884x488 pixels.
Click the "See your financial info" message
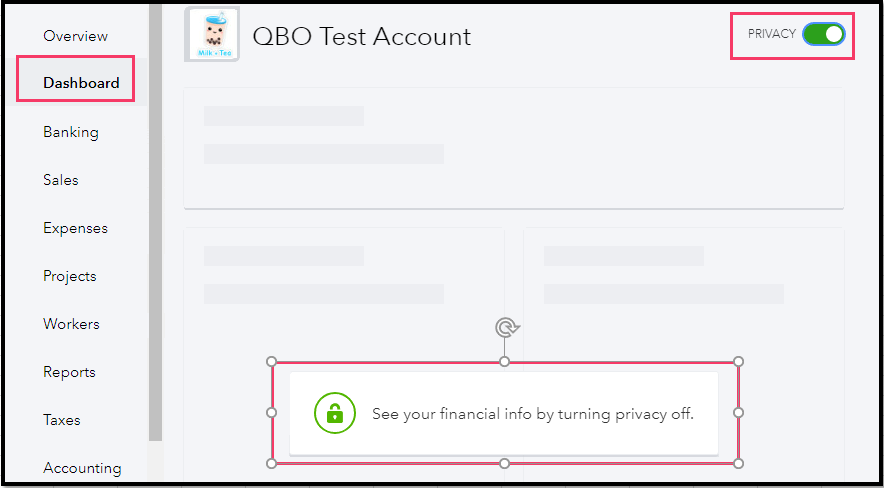(x=532, y=414)
